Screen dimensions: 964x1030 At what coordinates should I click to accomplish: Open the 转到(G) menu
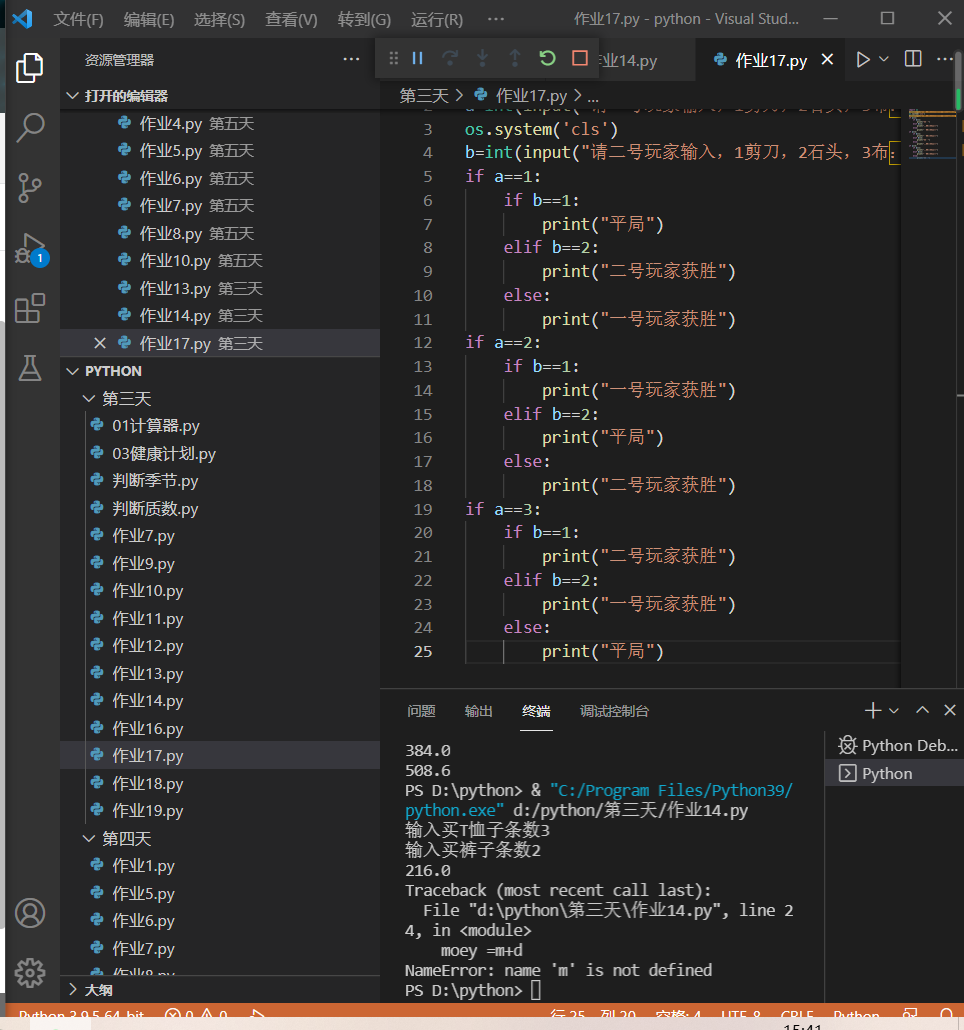pos(364,20)
